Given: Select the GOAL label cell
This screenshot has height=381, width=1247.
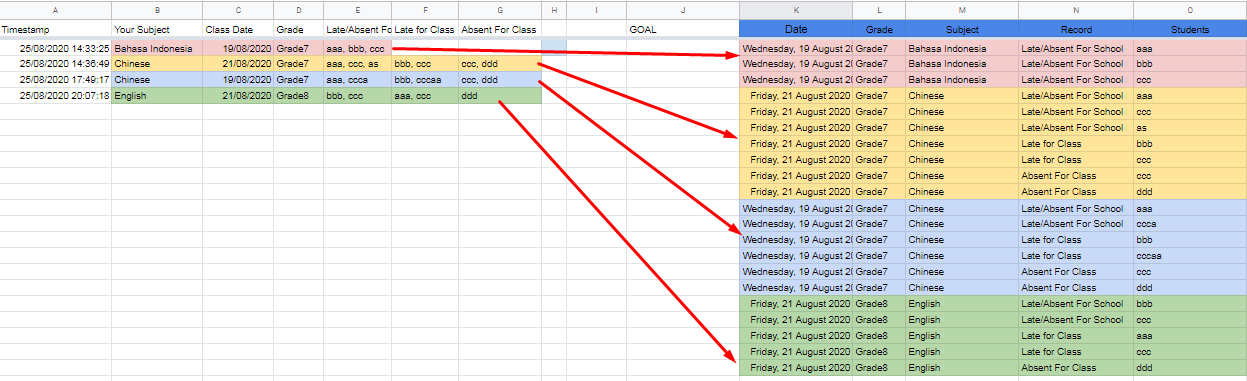Looking at the screenshot, I should (682, 29).
